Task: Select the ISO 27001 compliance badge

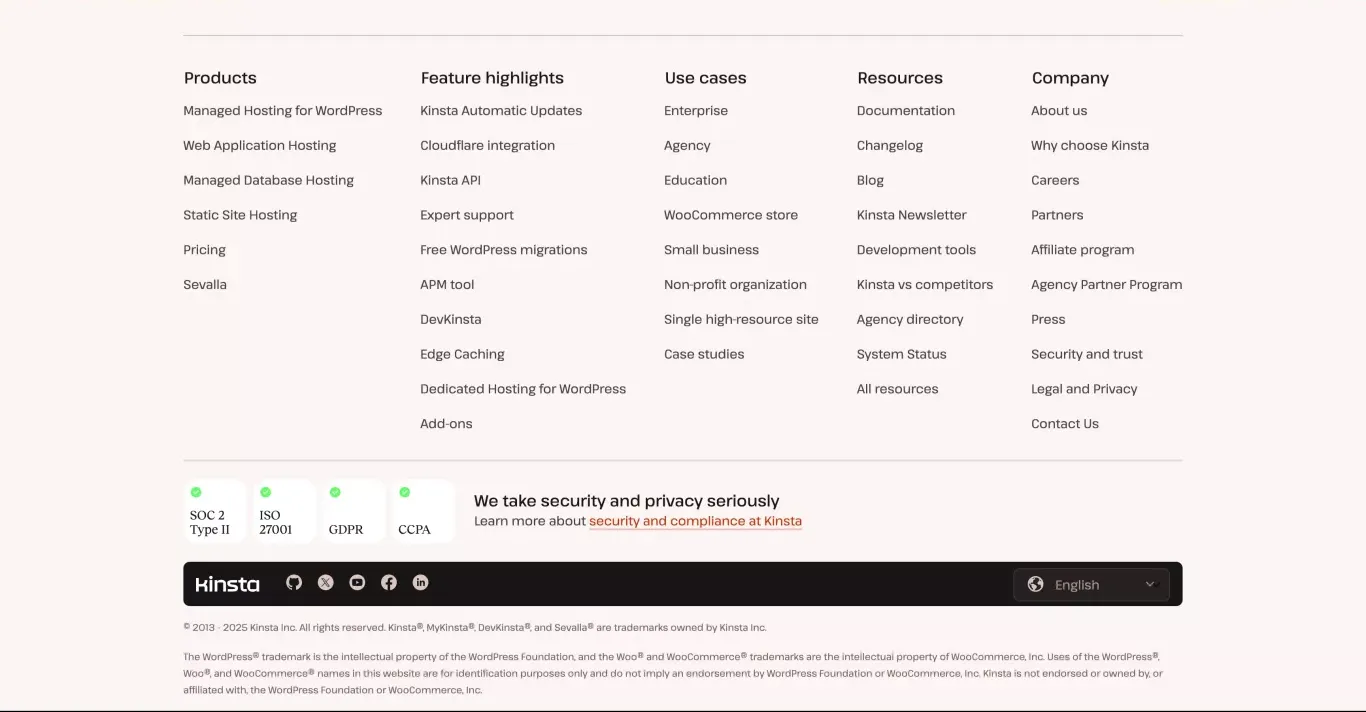Action: tap(284, 511)
